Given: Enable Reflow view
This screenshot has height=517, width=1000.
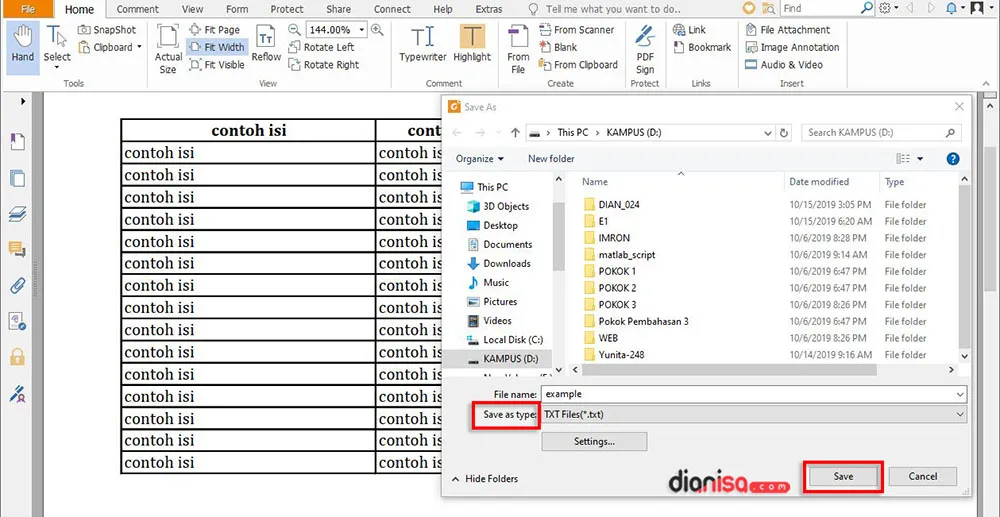Looking at the screenshot, I should [266, 45].
